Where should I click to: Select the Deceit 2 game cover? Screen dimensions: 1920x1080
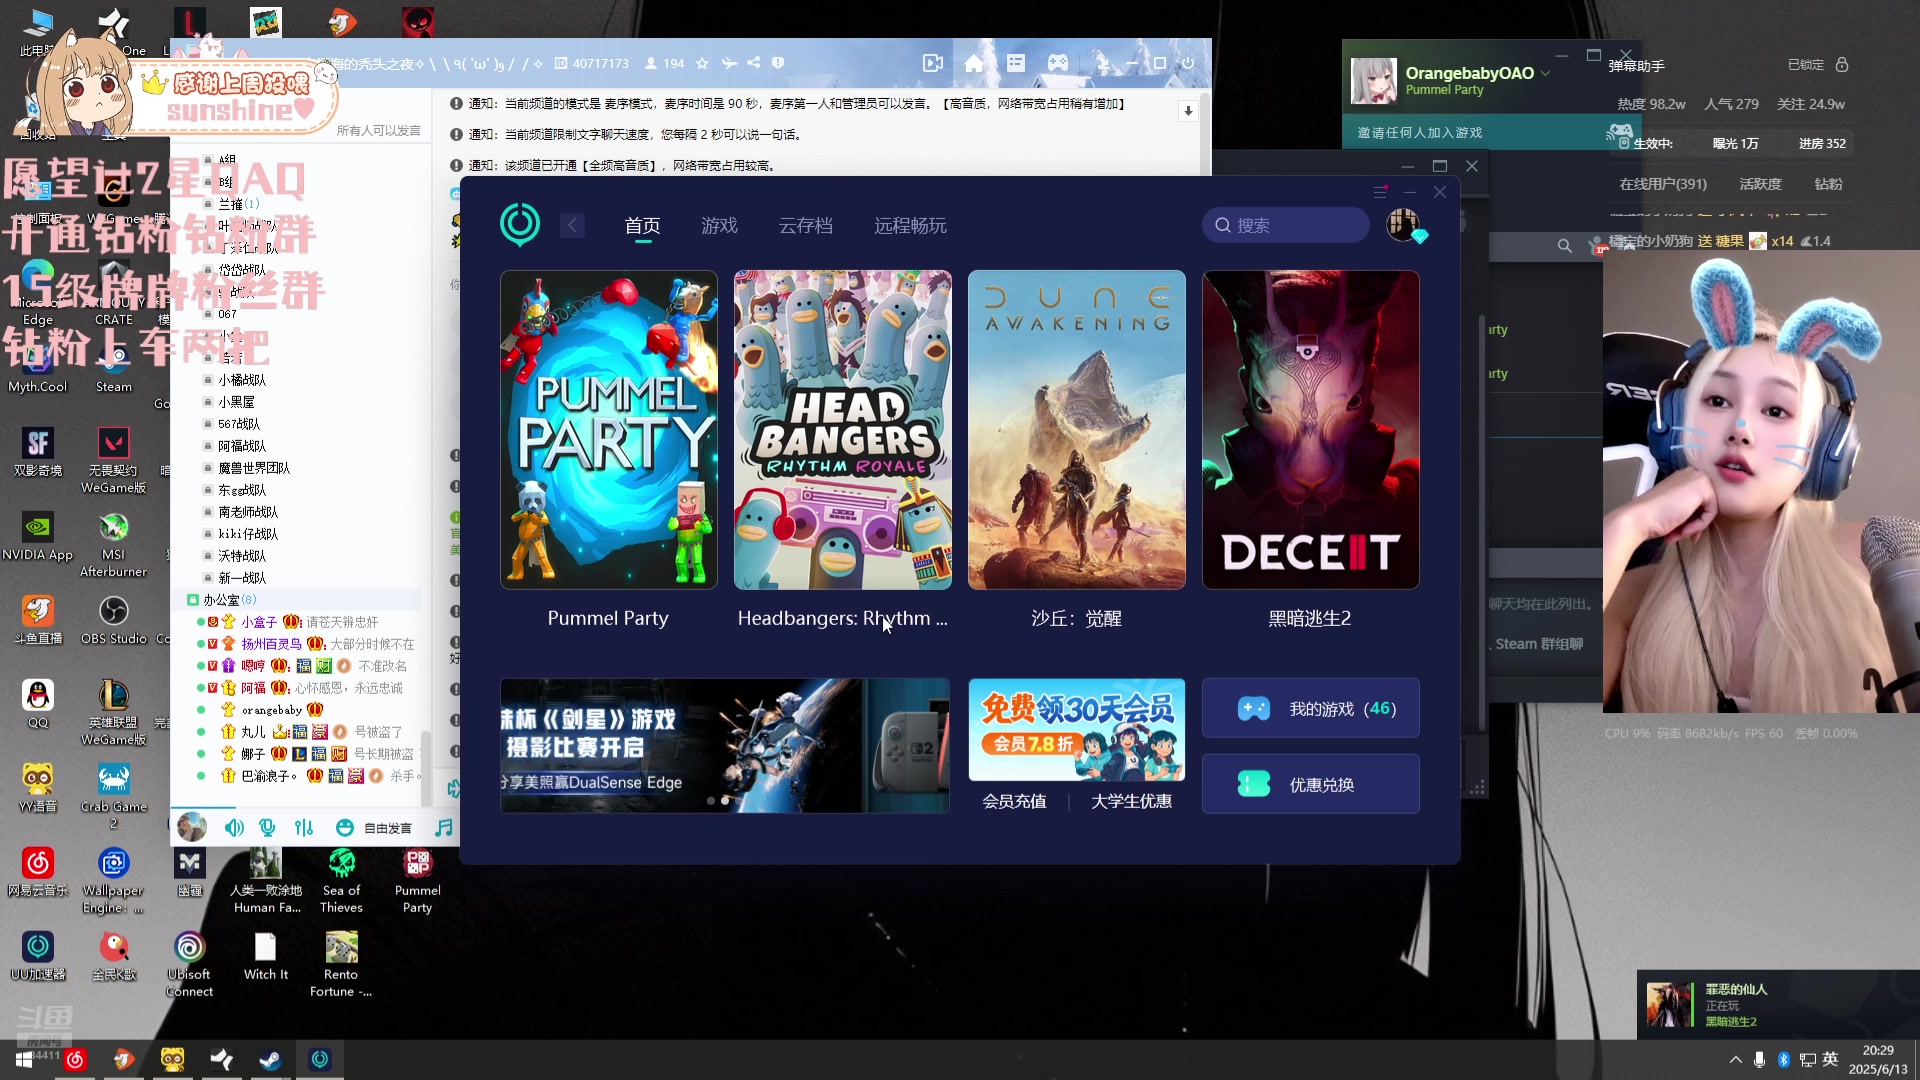1310,430
